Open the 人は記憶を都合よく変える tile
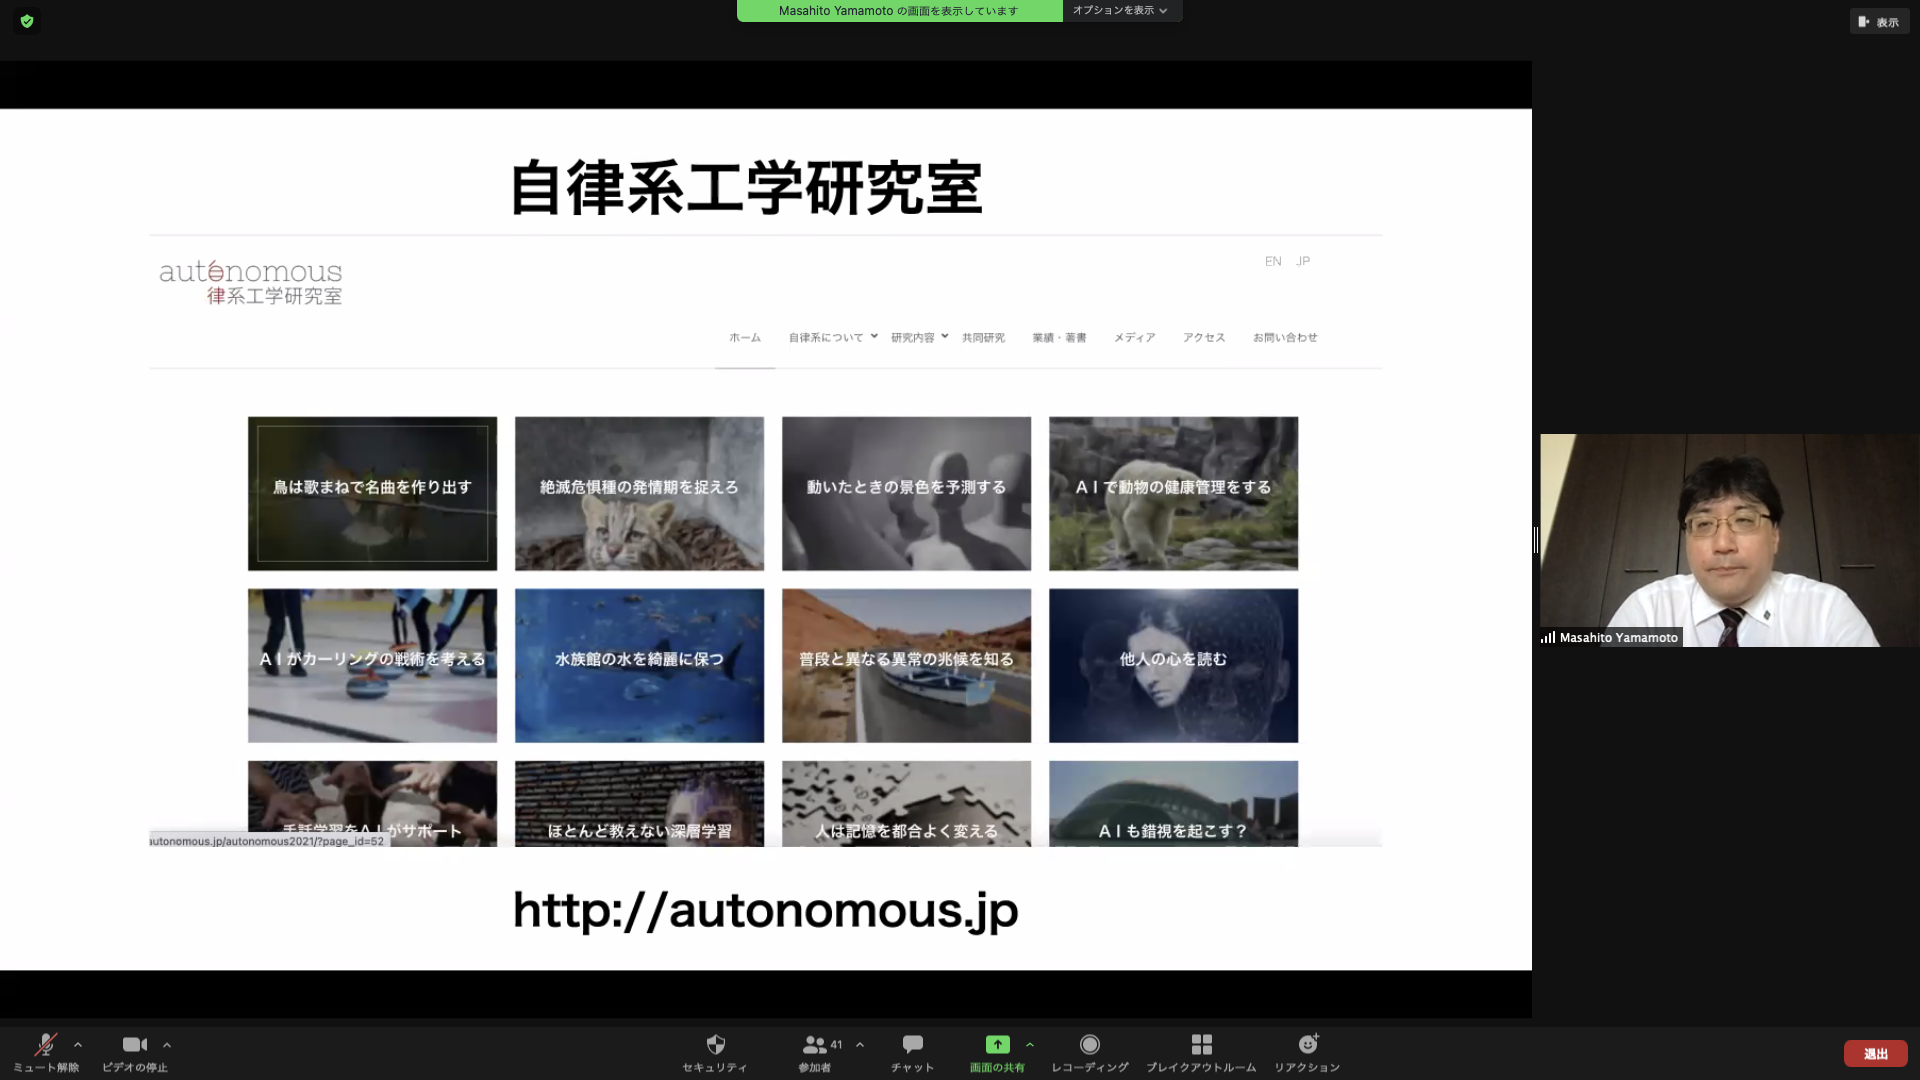This screenshot has width=1920, height=1080. tap(906, 804)
